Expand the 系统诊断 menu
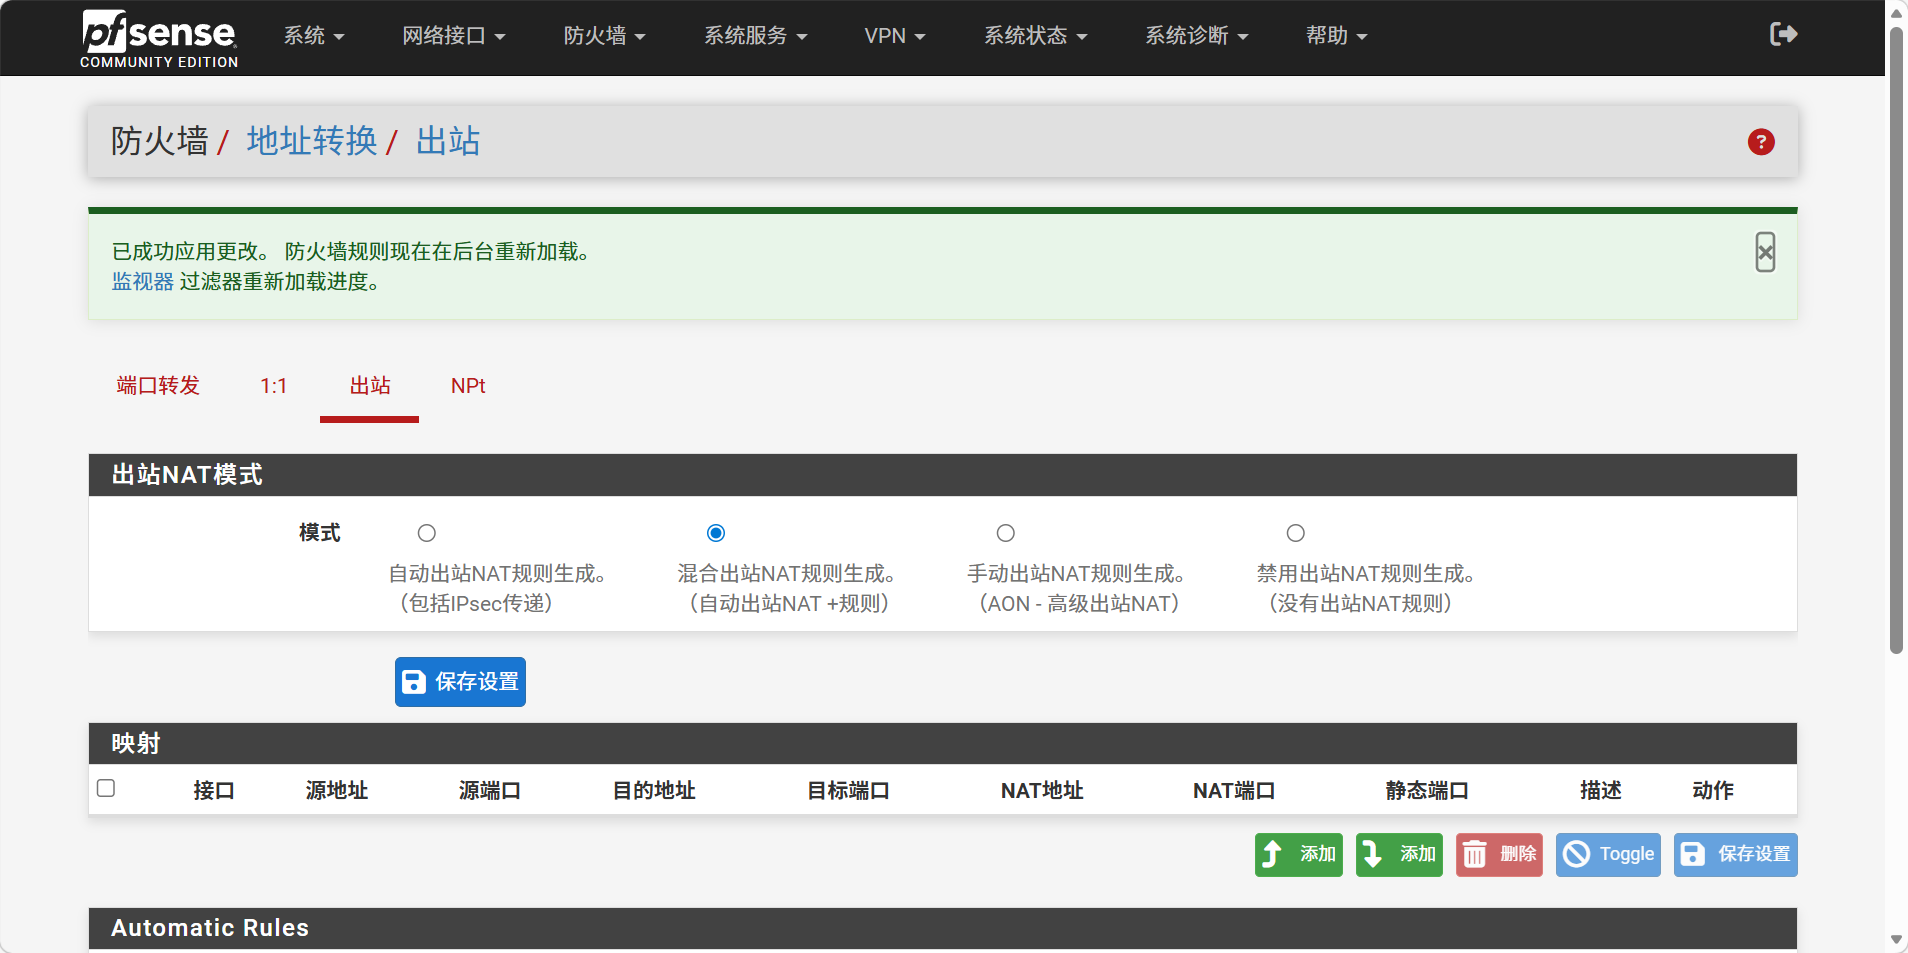1908x953 pixels. (1196, 36)
